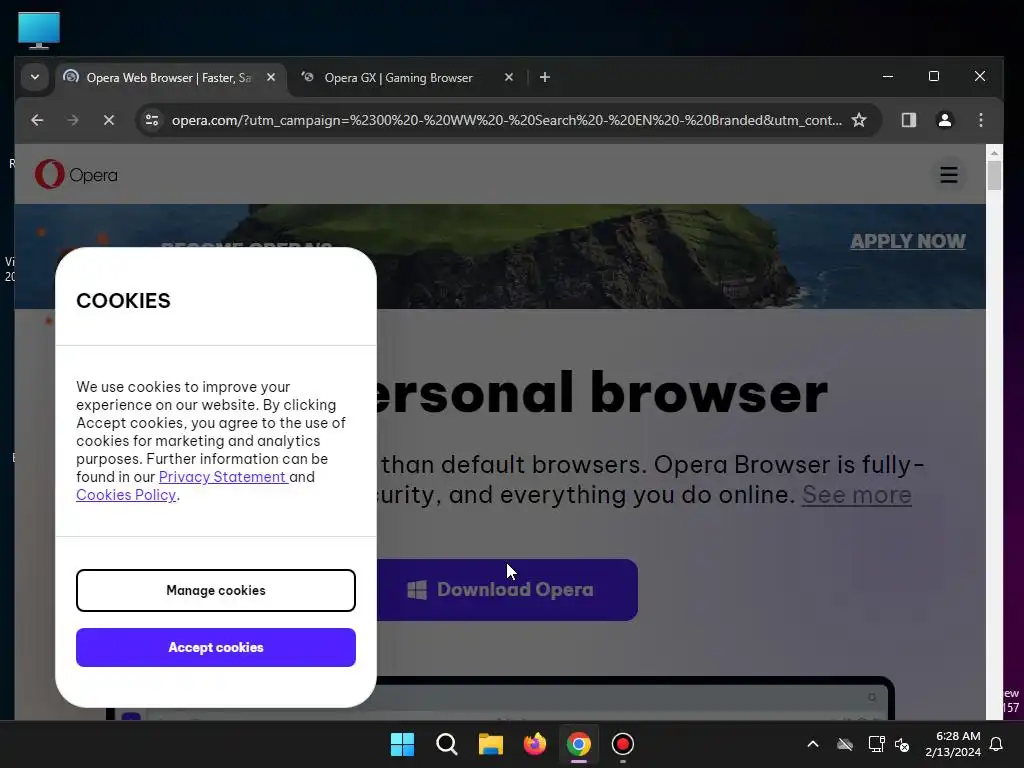Click Manage cookies button
Viewport: 1024px width, 768px height.
click(x=216, y=590)
